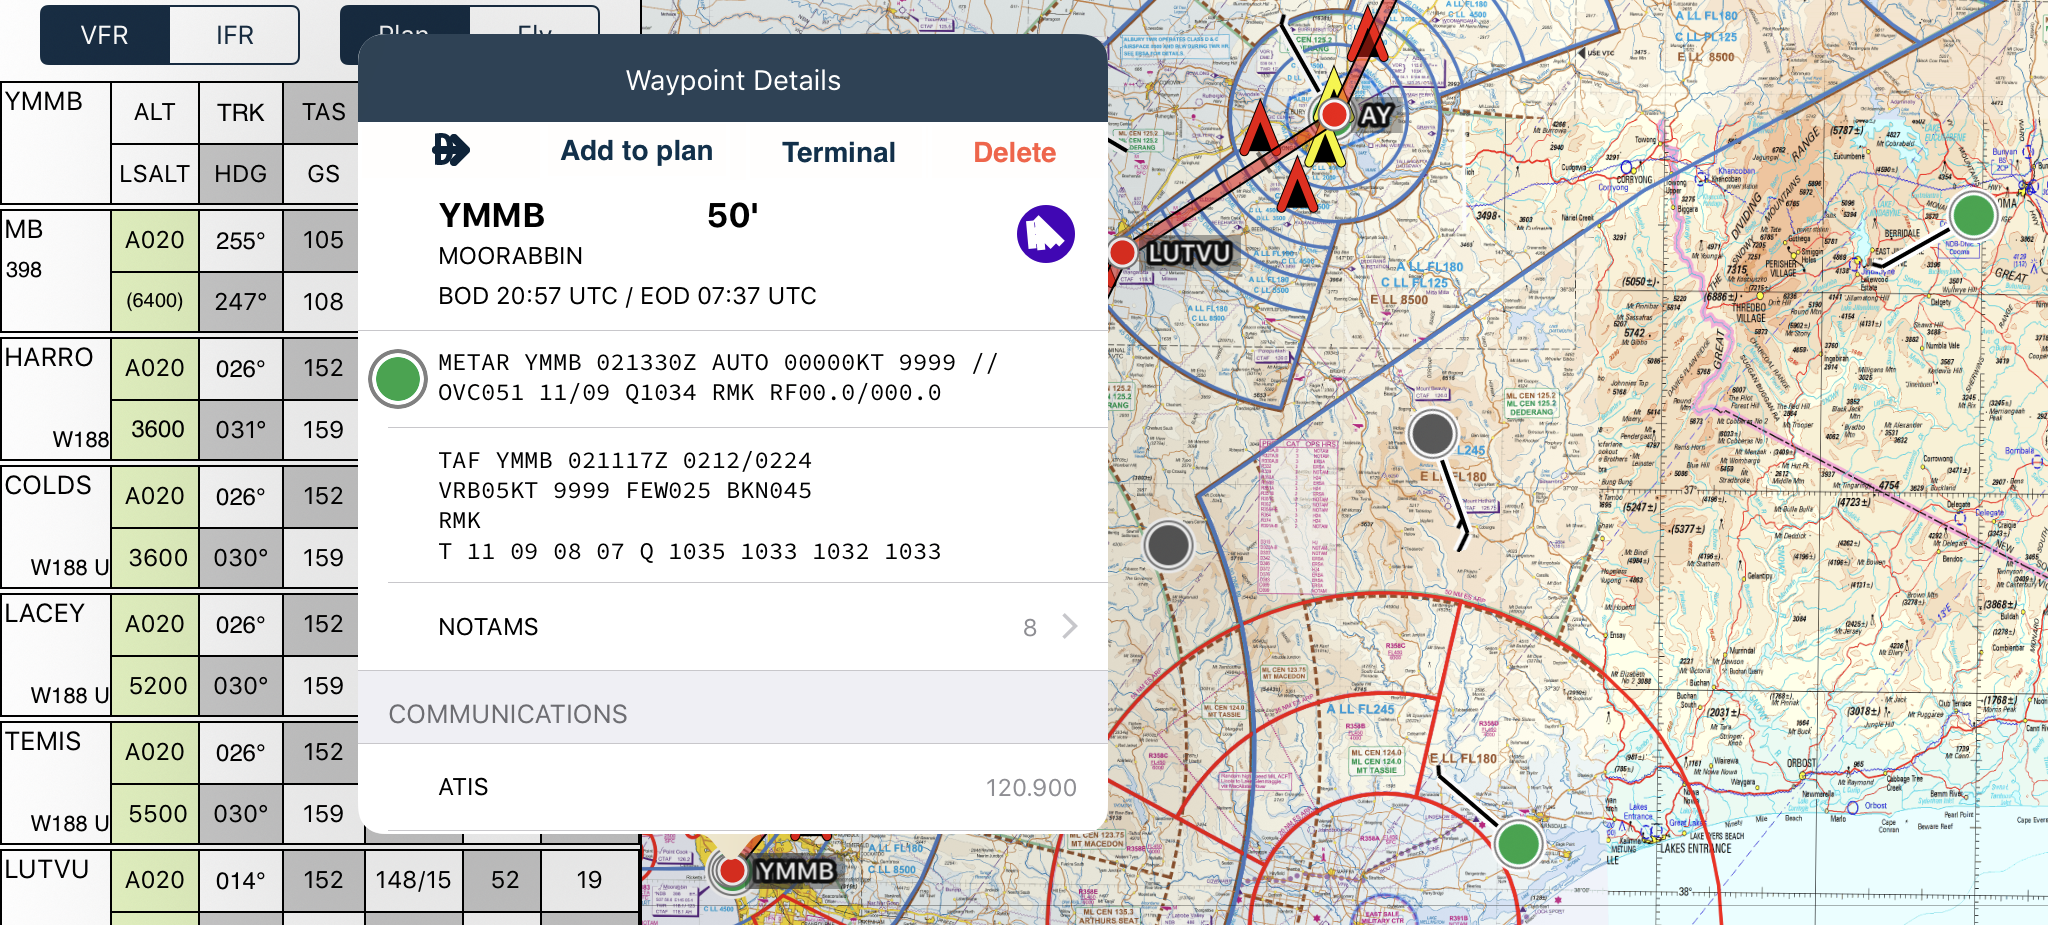Tap the ALT column header
This screenshot has width=2048, height=925.
[155, 112]
